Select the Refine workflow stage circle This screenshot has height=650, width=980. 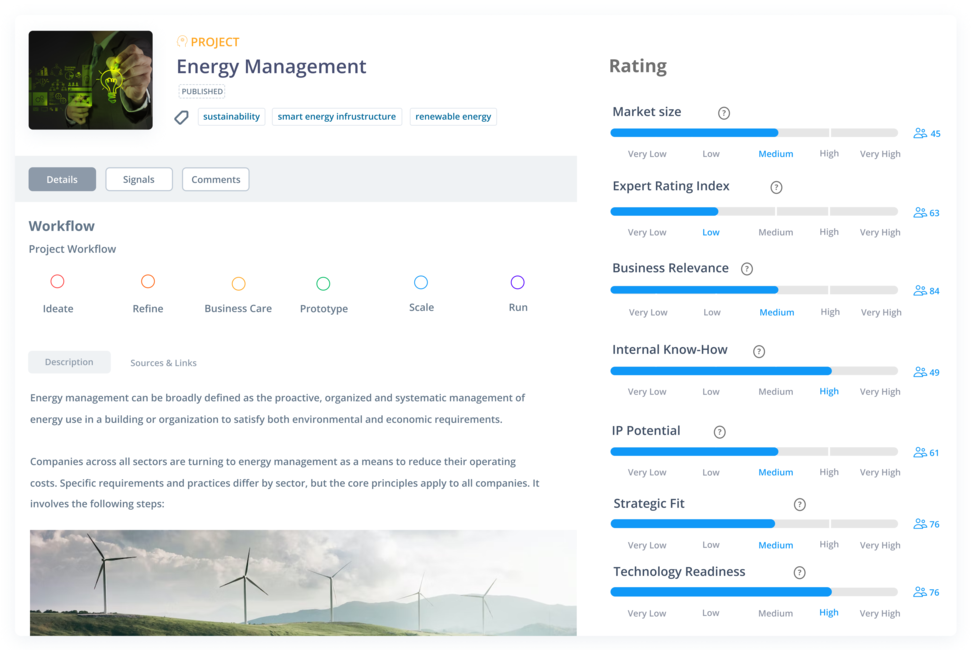click(x=148, y=282)
